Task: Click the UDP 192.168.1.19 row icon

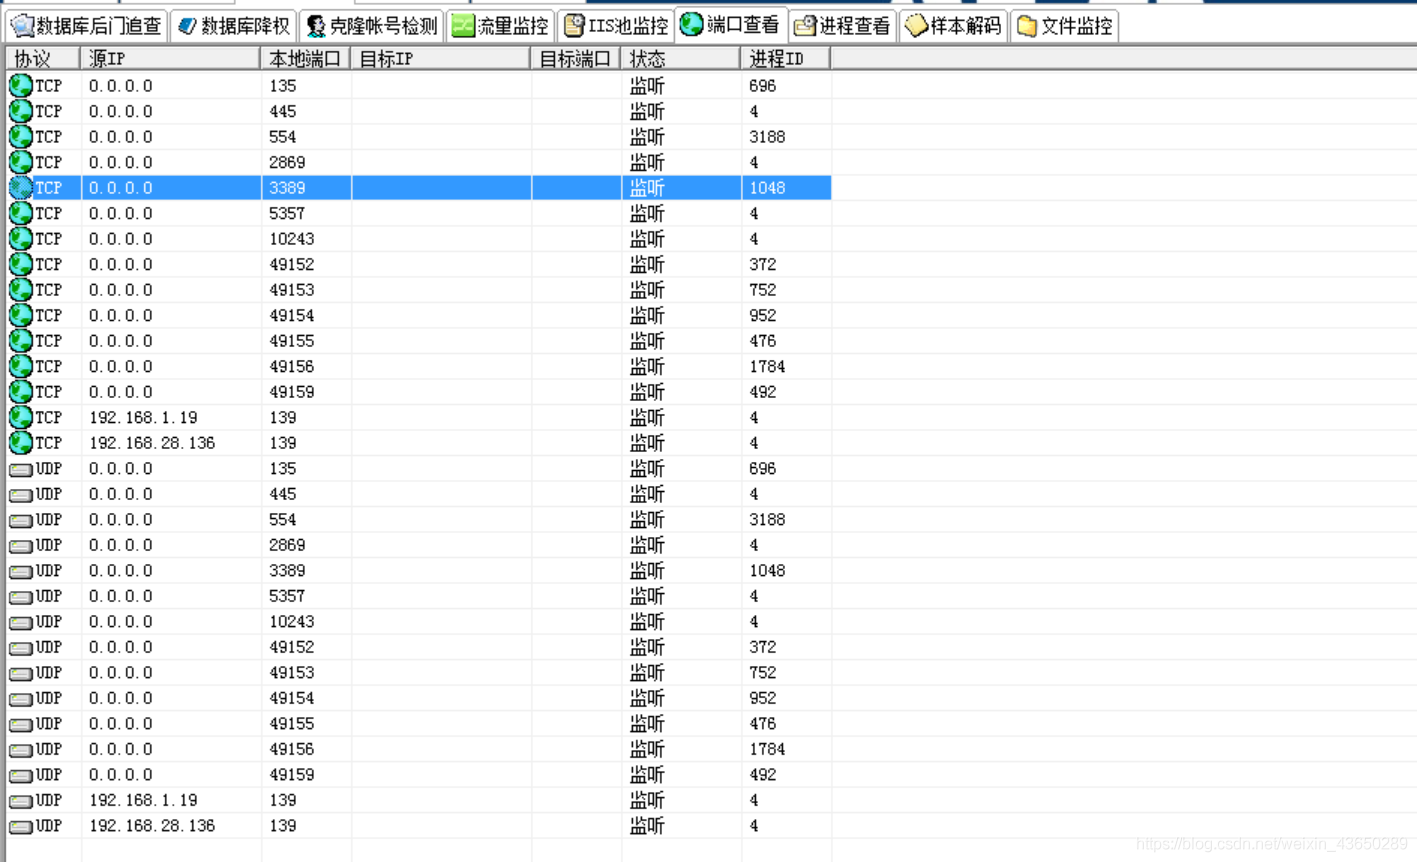Action: [x=21, y=801]
